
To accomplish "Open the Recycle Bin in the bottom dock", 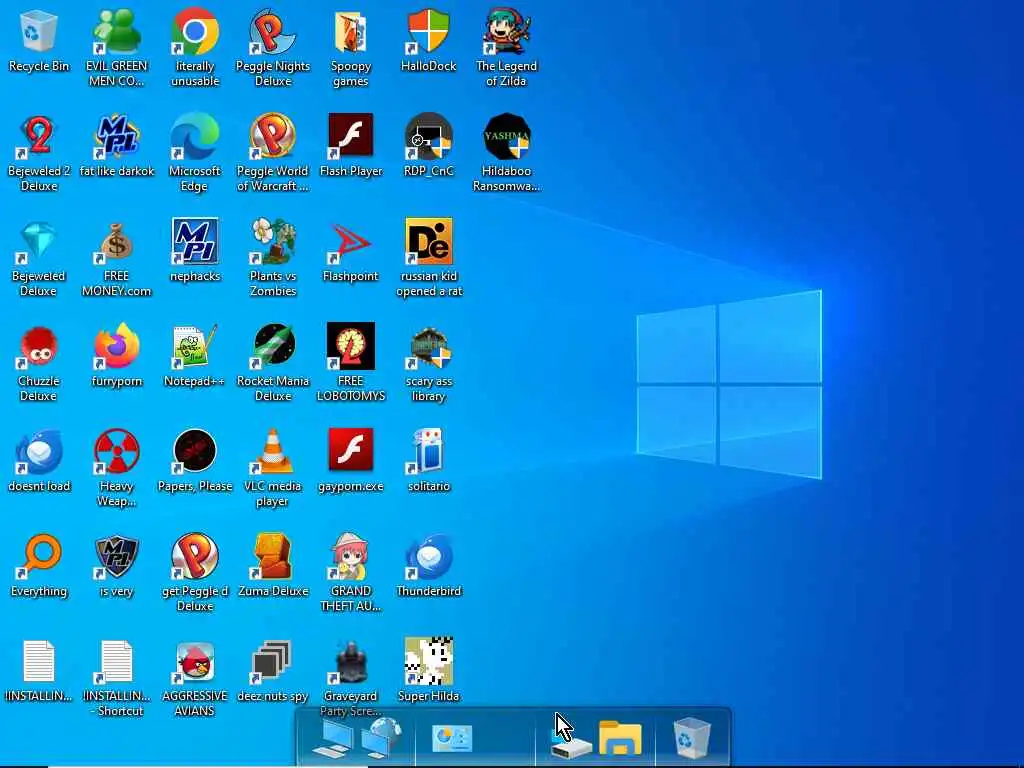I will 691,738.
